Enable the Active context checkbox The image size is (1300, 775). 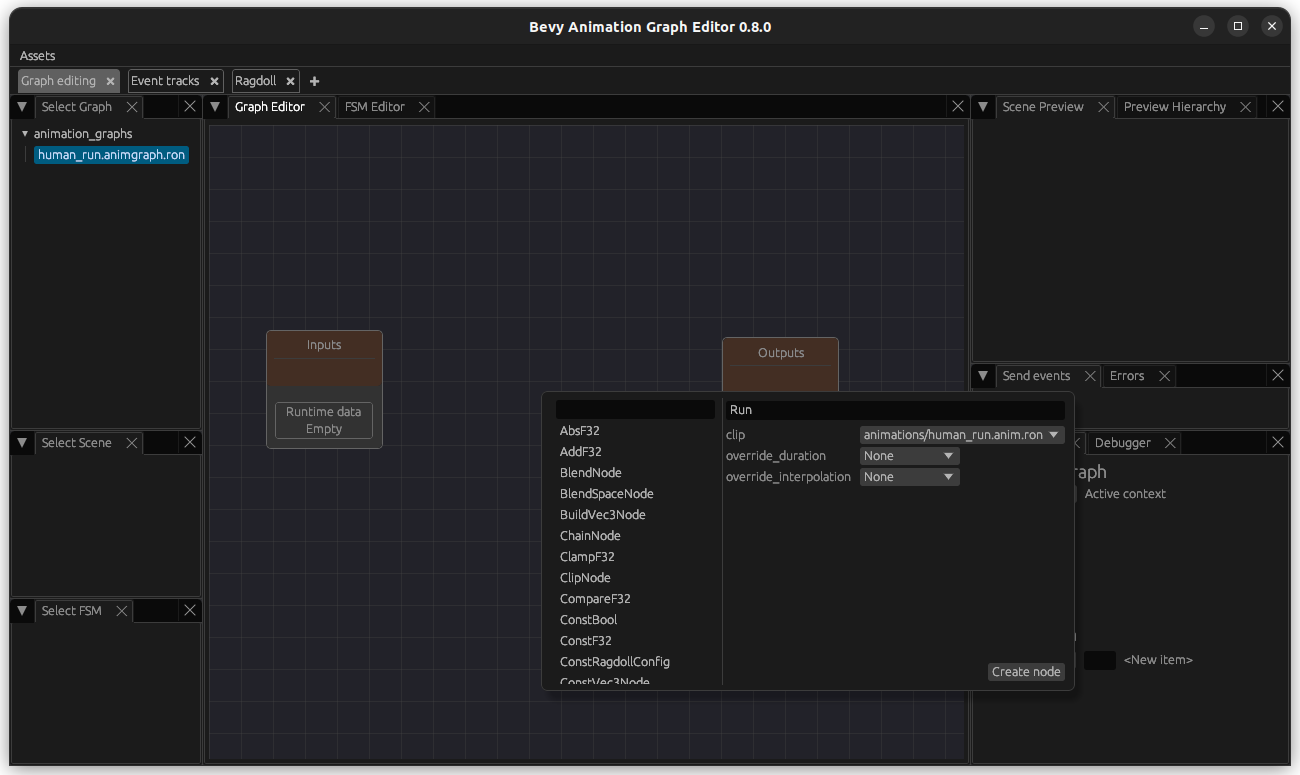coord(1075,493)
